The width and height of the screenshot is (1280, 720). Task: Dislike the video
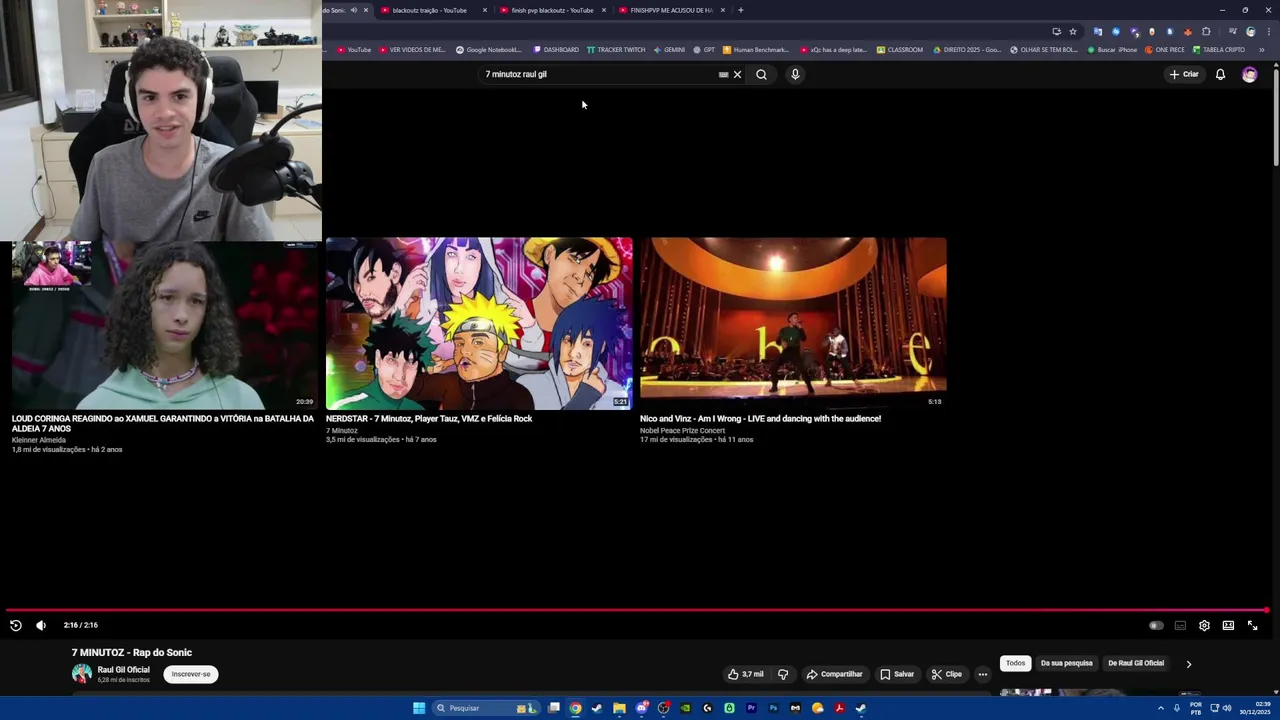pos(783,674)
